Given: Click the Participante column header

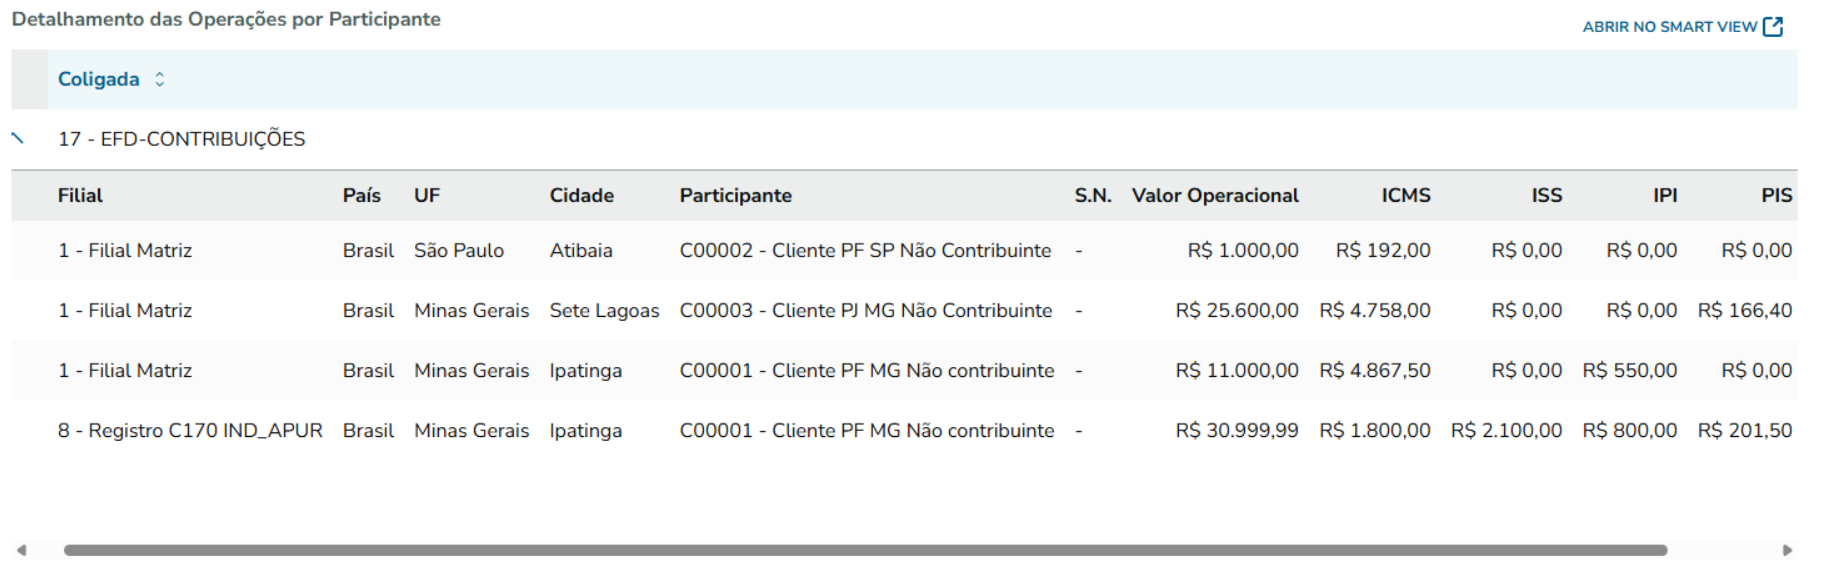Looking at the screenshot, I should 735,195.
